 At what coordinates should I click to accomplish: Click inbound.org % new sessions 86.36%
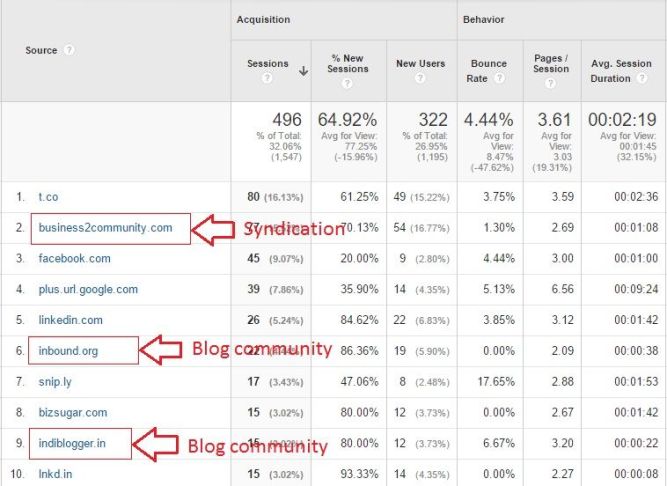click(x=359, y=351)
